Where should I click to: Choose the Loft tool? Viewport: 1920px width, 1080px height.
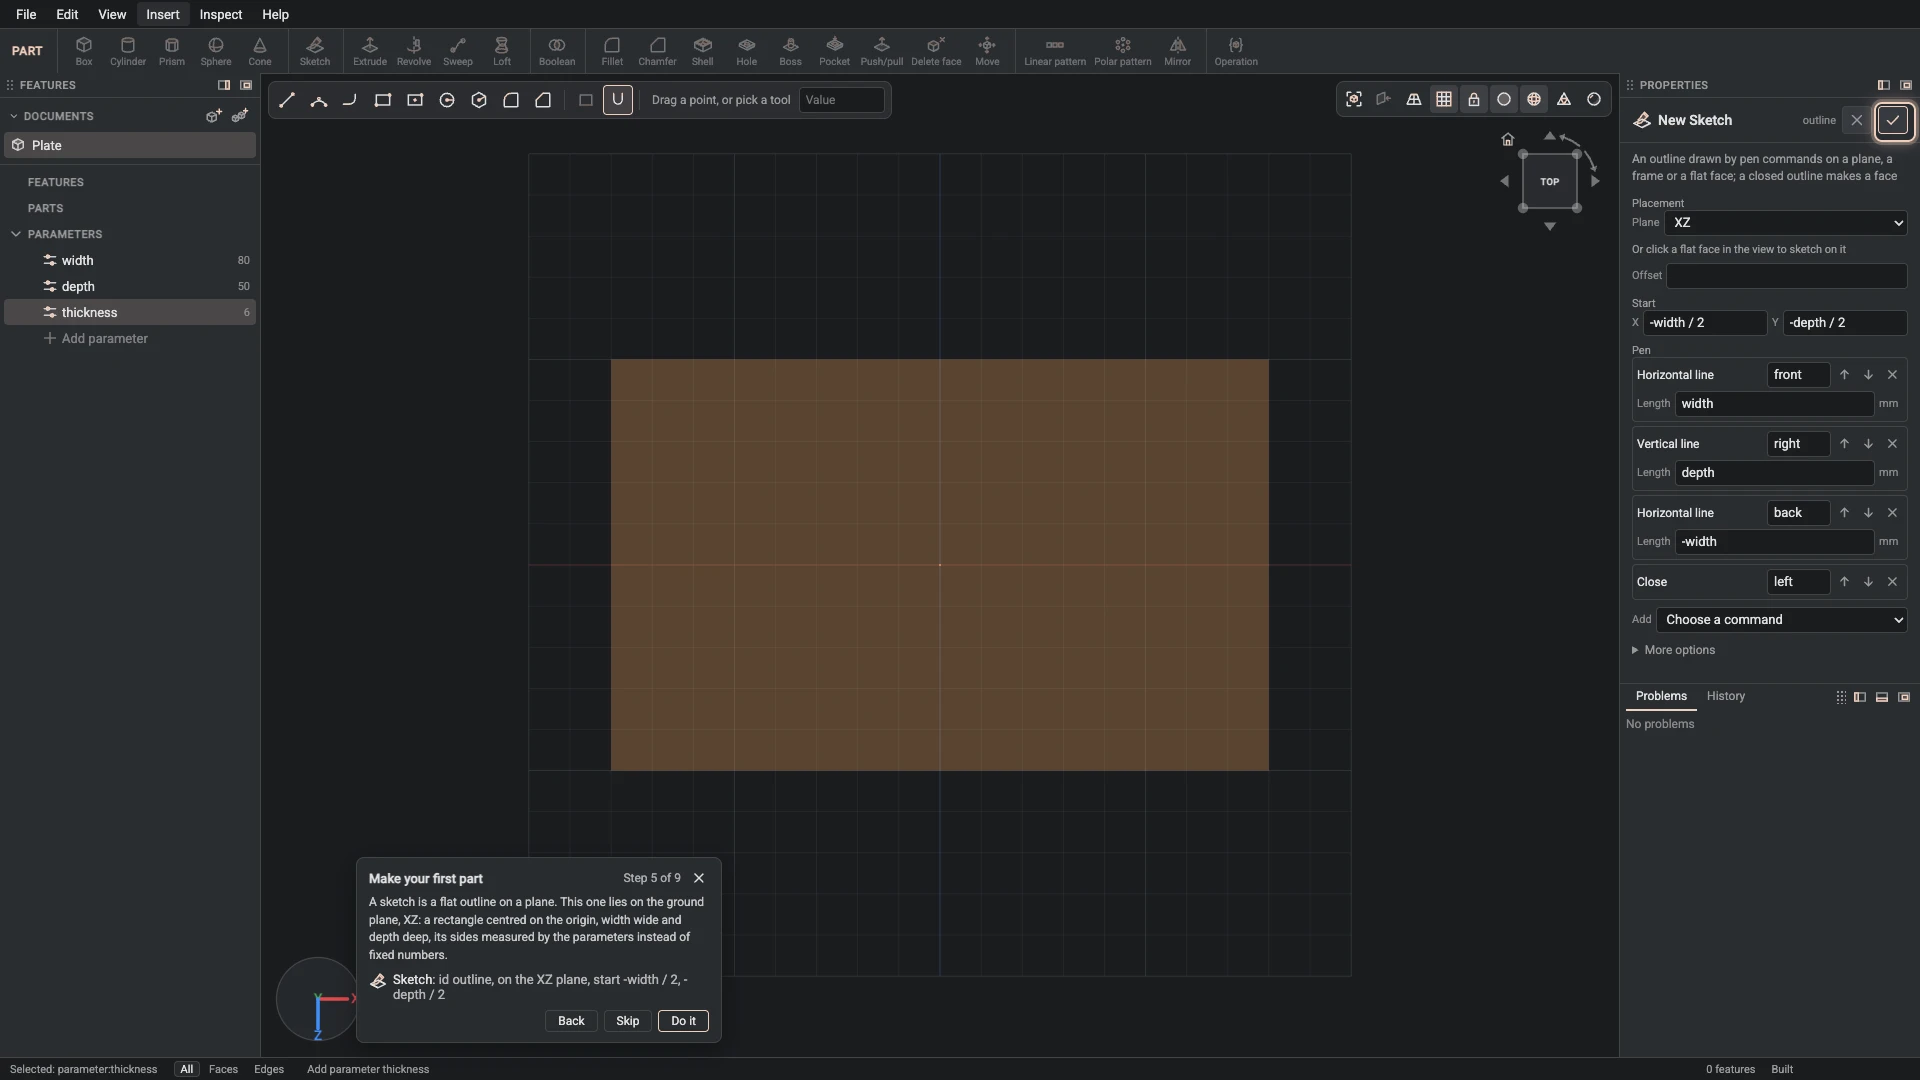502,51
